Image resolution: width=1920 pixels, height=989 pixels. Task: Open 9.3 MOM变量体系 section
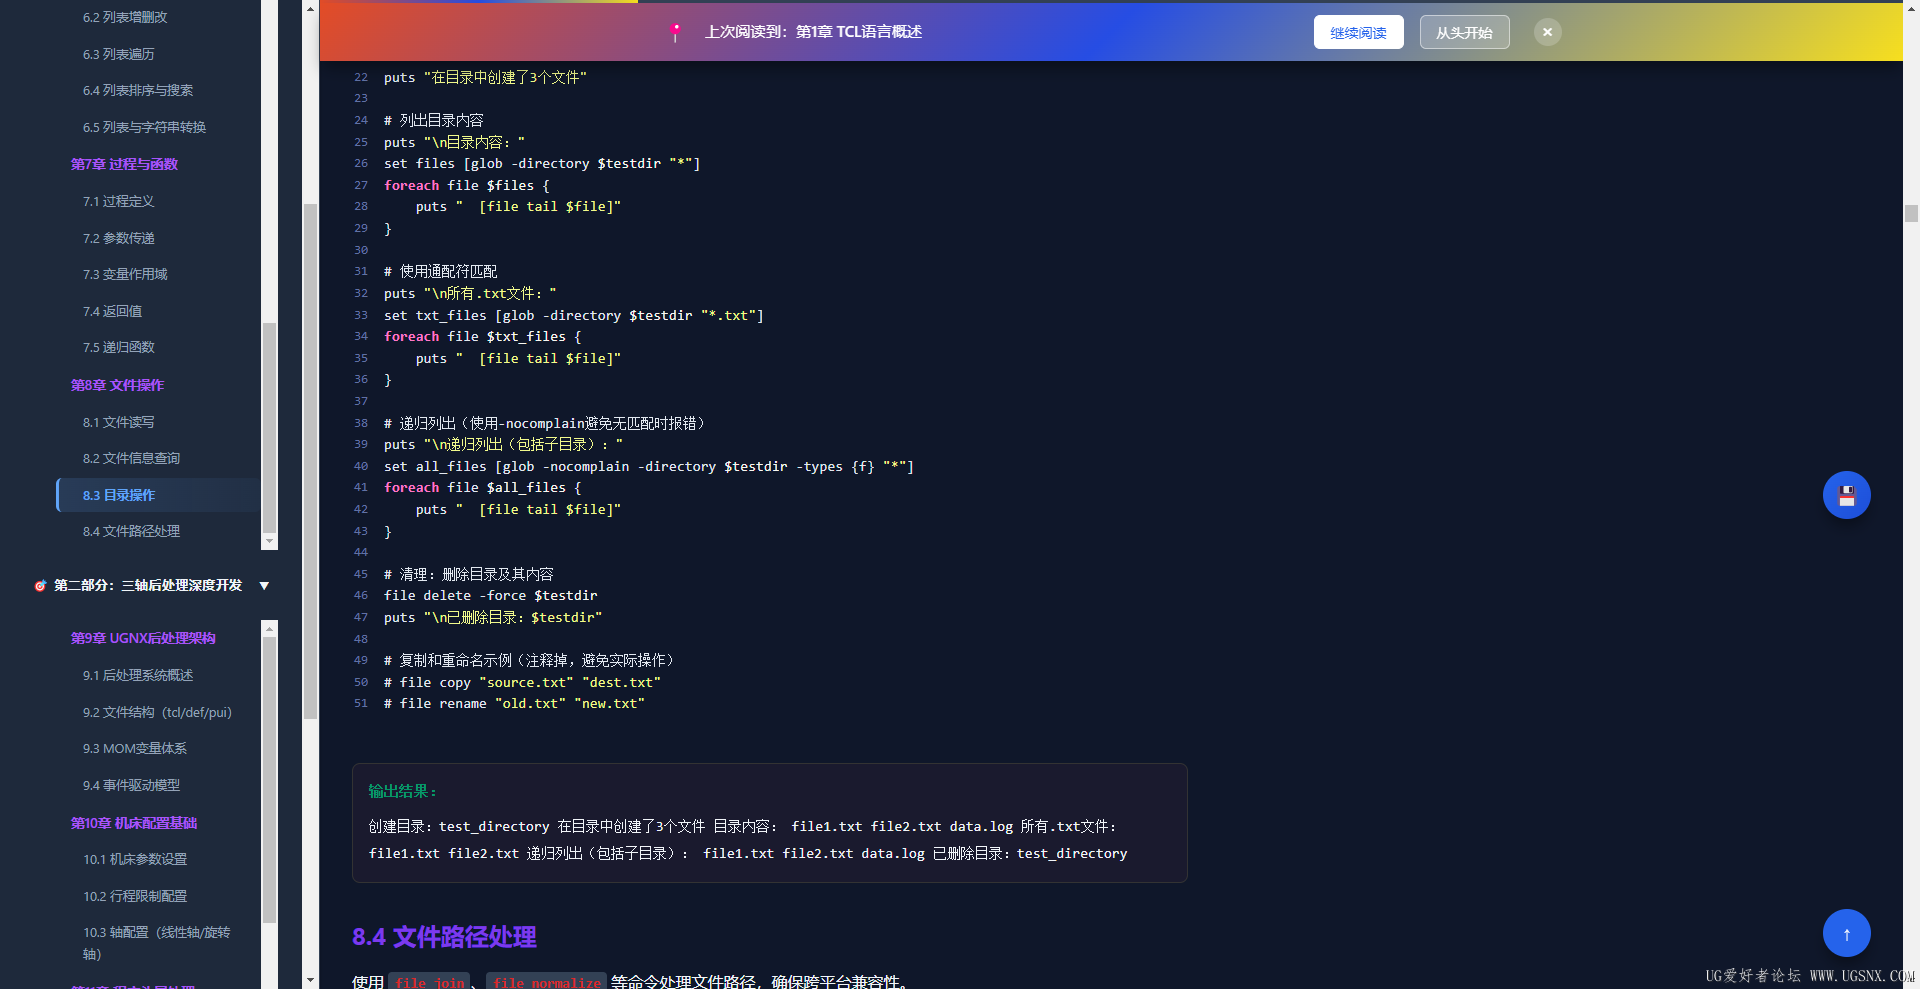click(134, 748)
